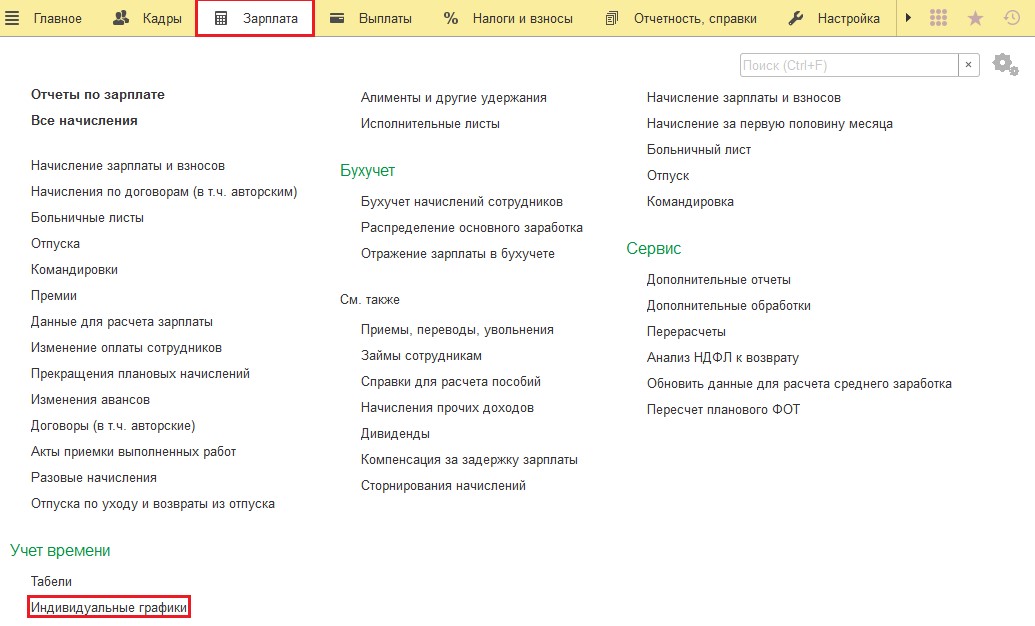The height and width of the screenshot is (626, 1035).
Task: Open Перерасчеты
Action: [686, 331]
